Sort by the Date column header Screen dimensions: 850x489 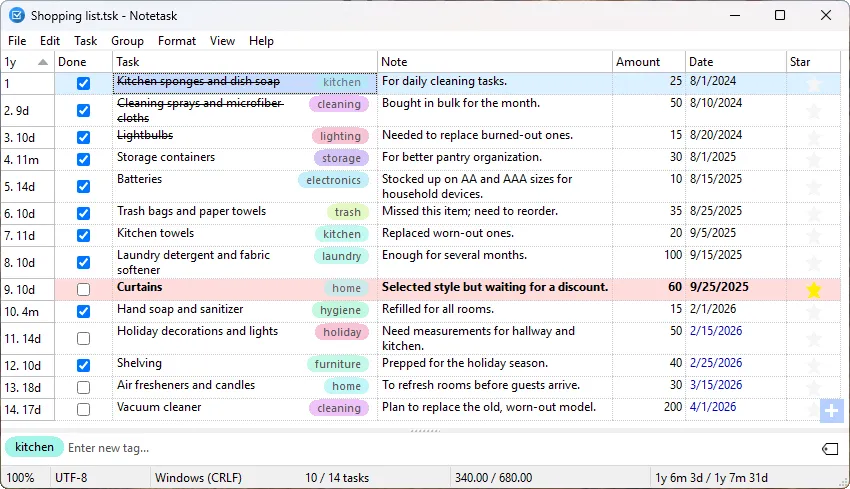(x=736, y=62)
